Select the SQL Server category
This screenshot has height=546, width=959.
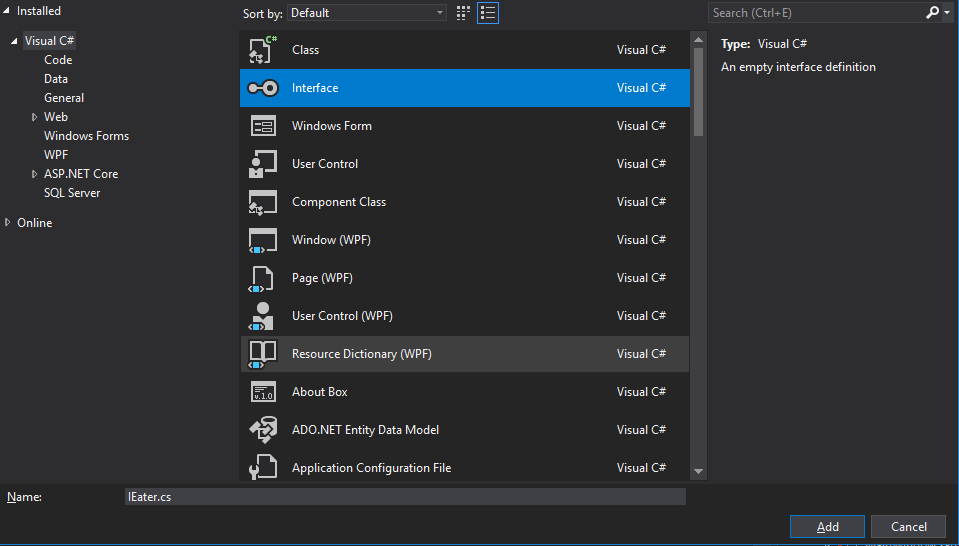(x=72, y=193)
